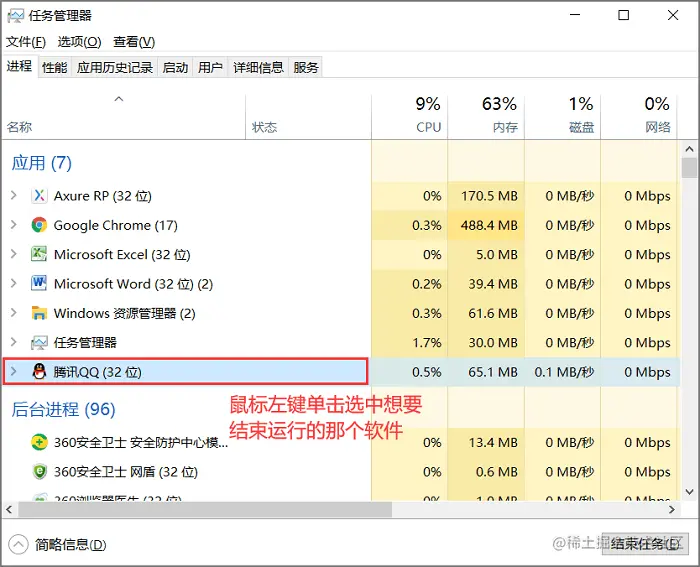The height and width of the screenshot is (567, 700).
Task: Click the horizontal scrollbar left arrow
Action: 9,509
